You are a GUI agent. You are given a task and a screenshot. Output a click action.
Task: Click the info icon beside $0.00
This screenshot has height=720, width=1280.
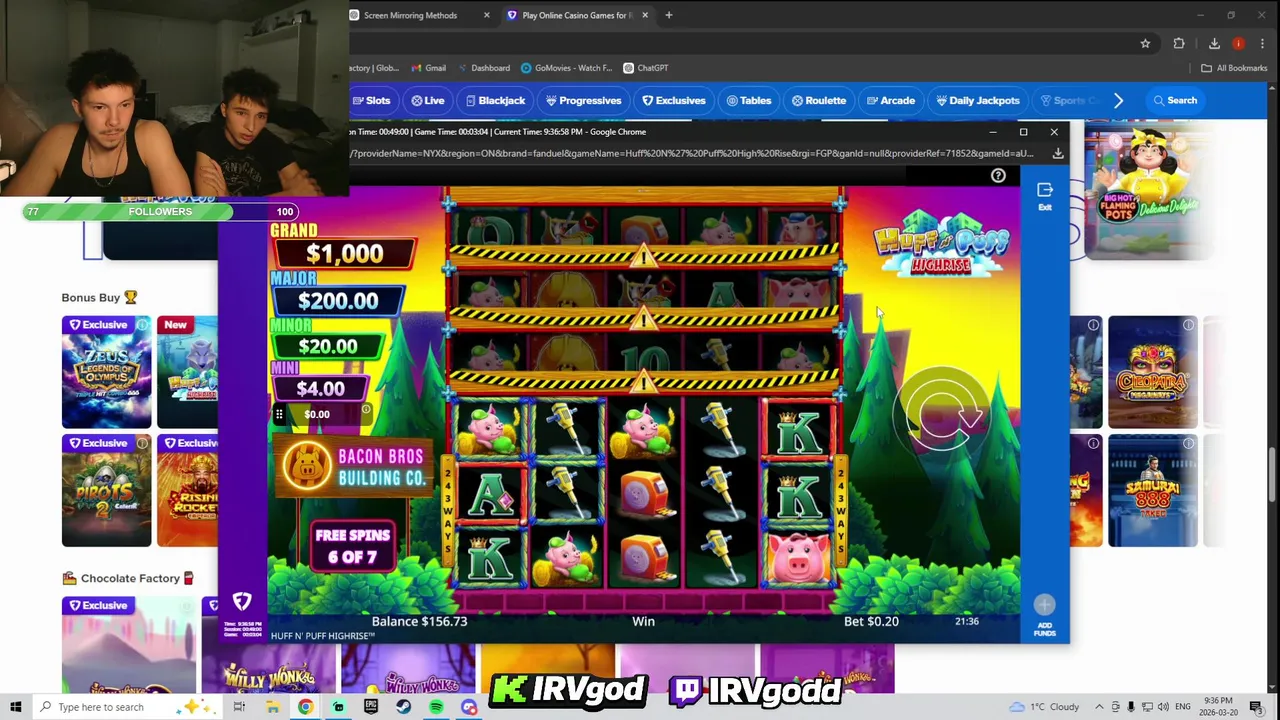coord(366,411)
